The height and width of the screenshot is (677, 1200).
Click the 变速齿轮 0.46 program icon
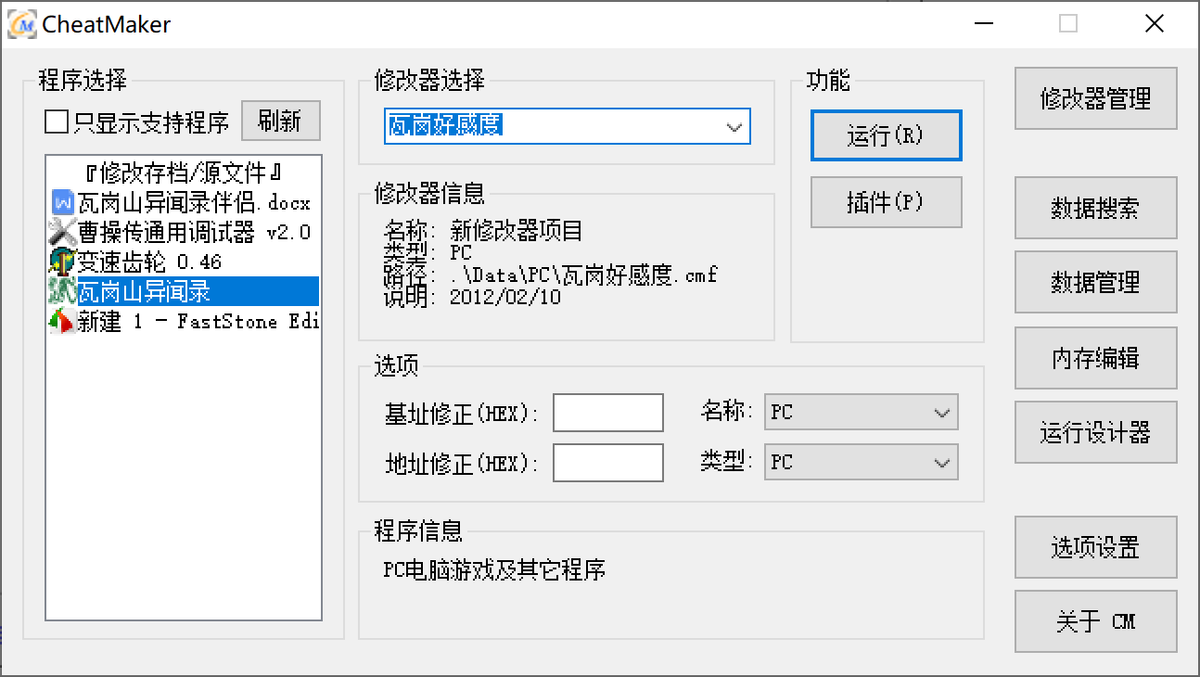62,262
